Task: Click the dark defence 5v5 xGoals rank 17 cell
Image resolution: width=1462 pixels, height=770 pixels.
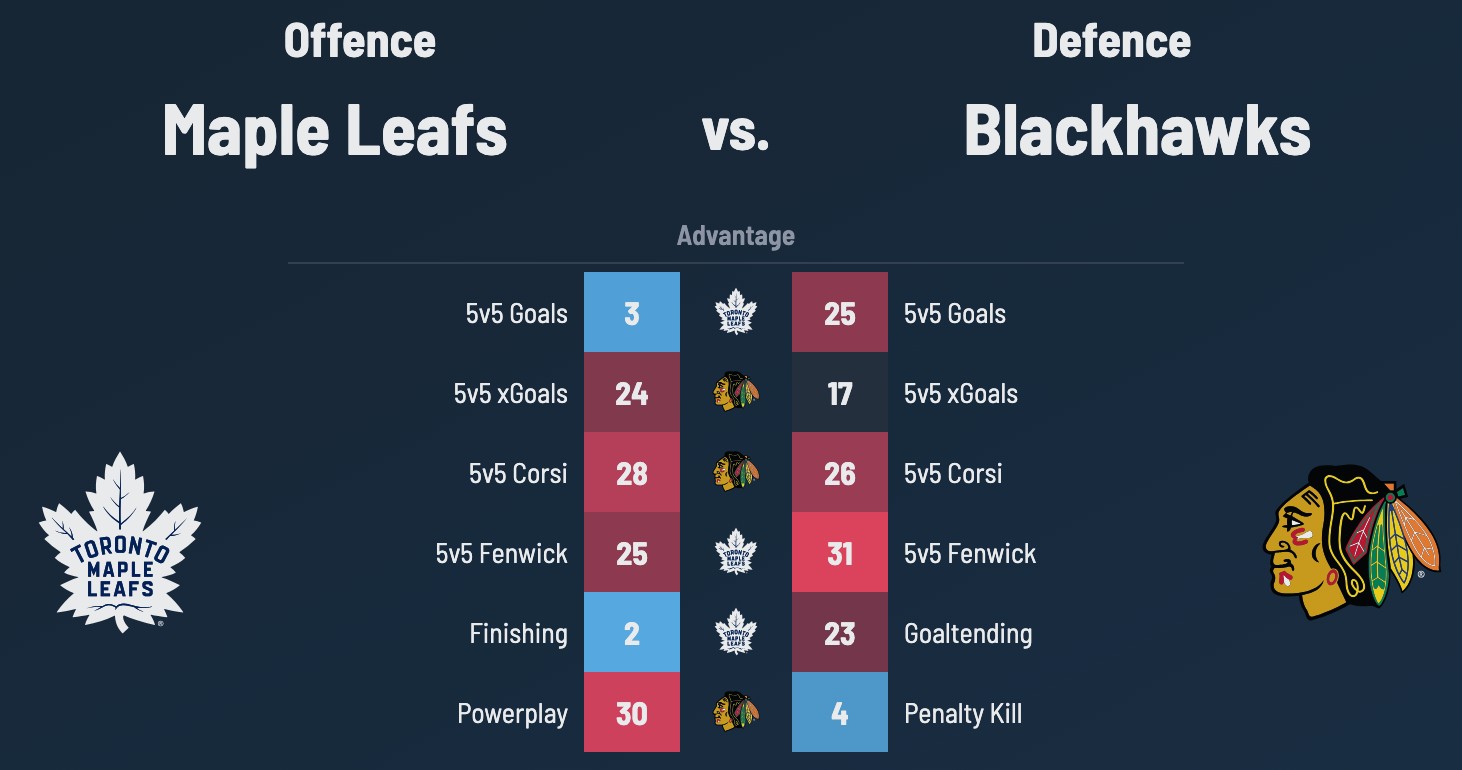Action: click(x=840, y=392)
